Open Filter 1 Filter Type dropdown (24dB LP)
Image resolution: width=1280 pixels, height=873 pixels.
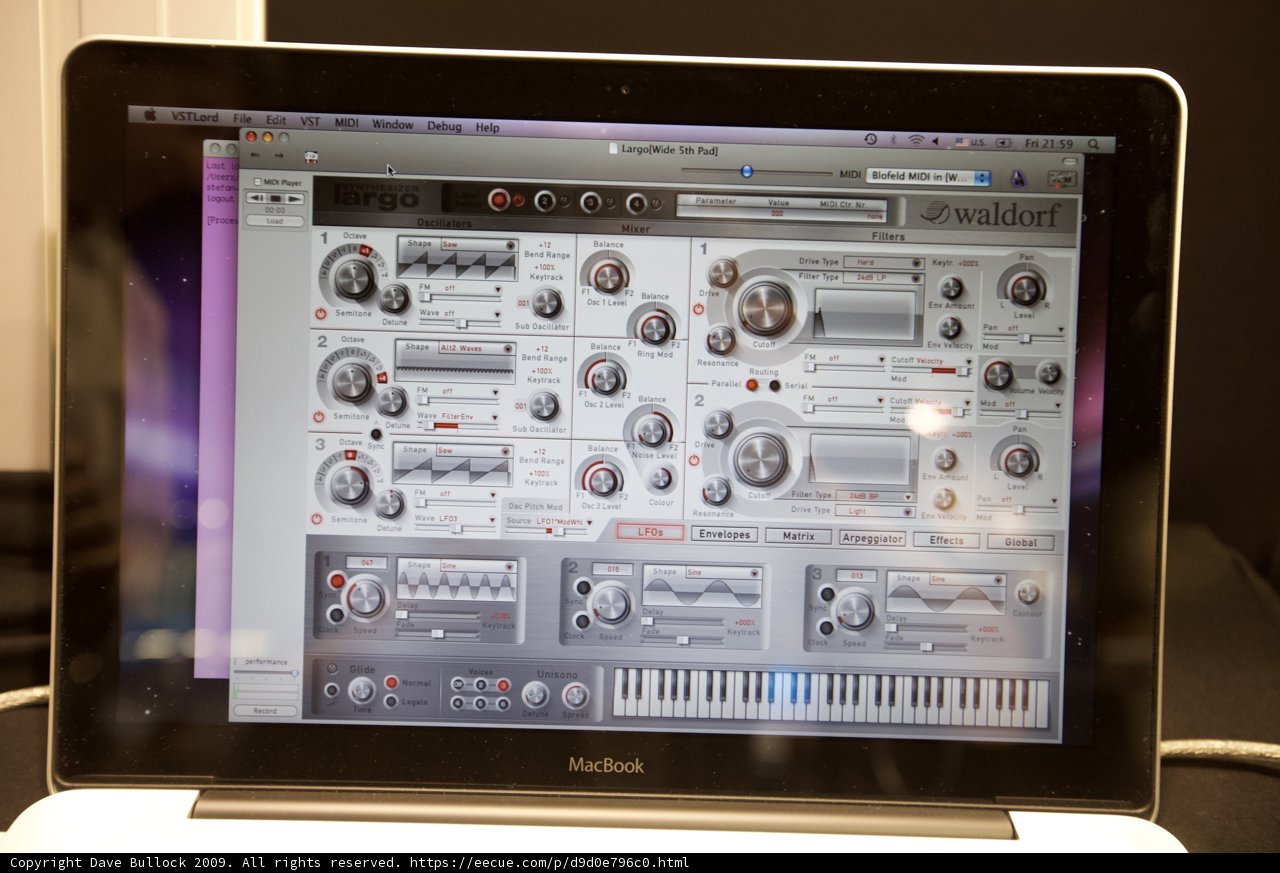(883, 278)
